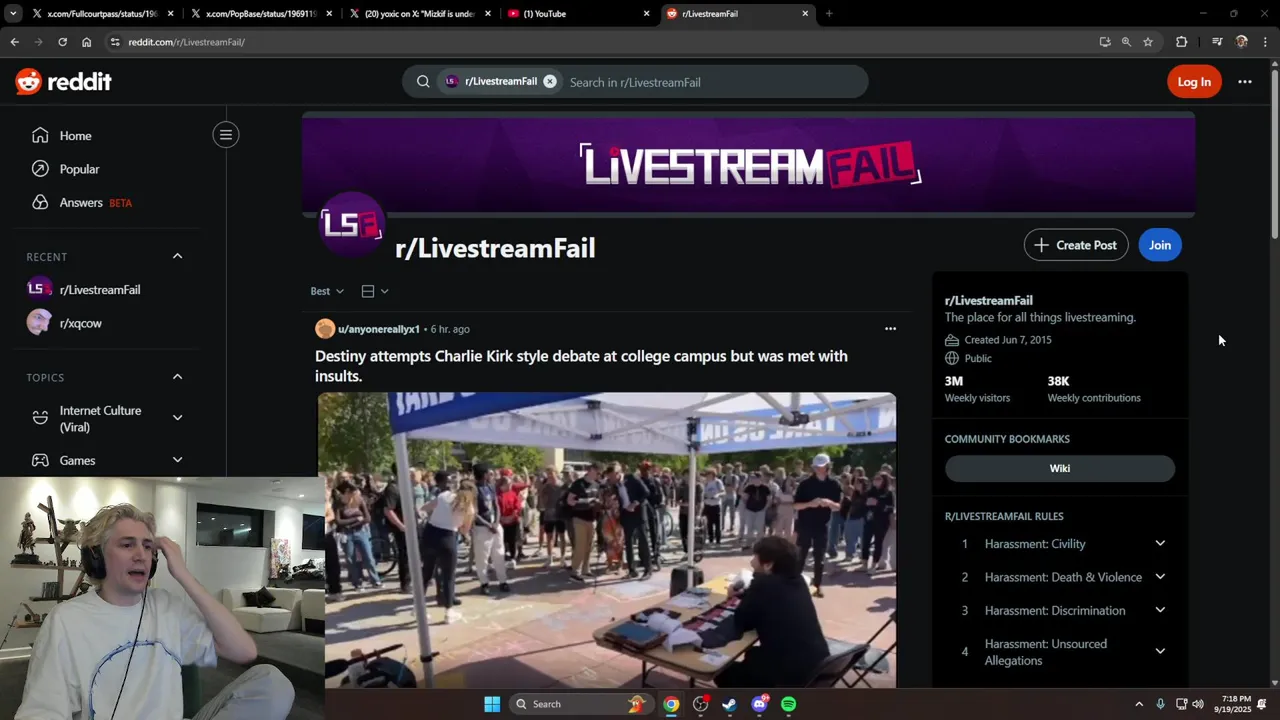Switch to the YouTube tab
This screenshot has height=720, width=1280.
(x=578, y=14)
